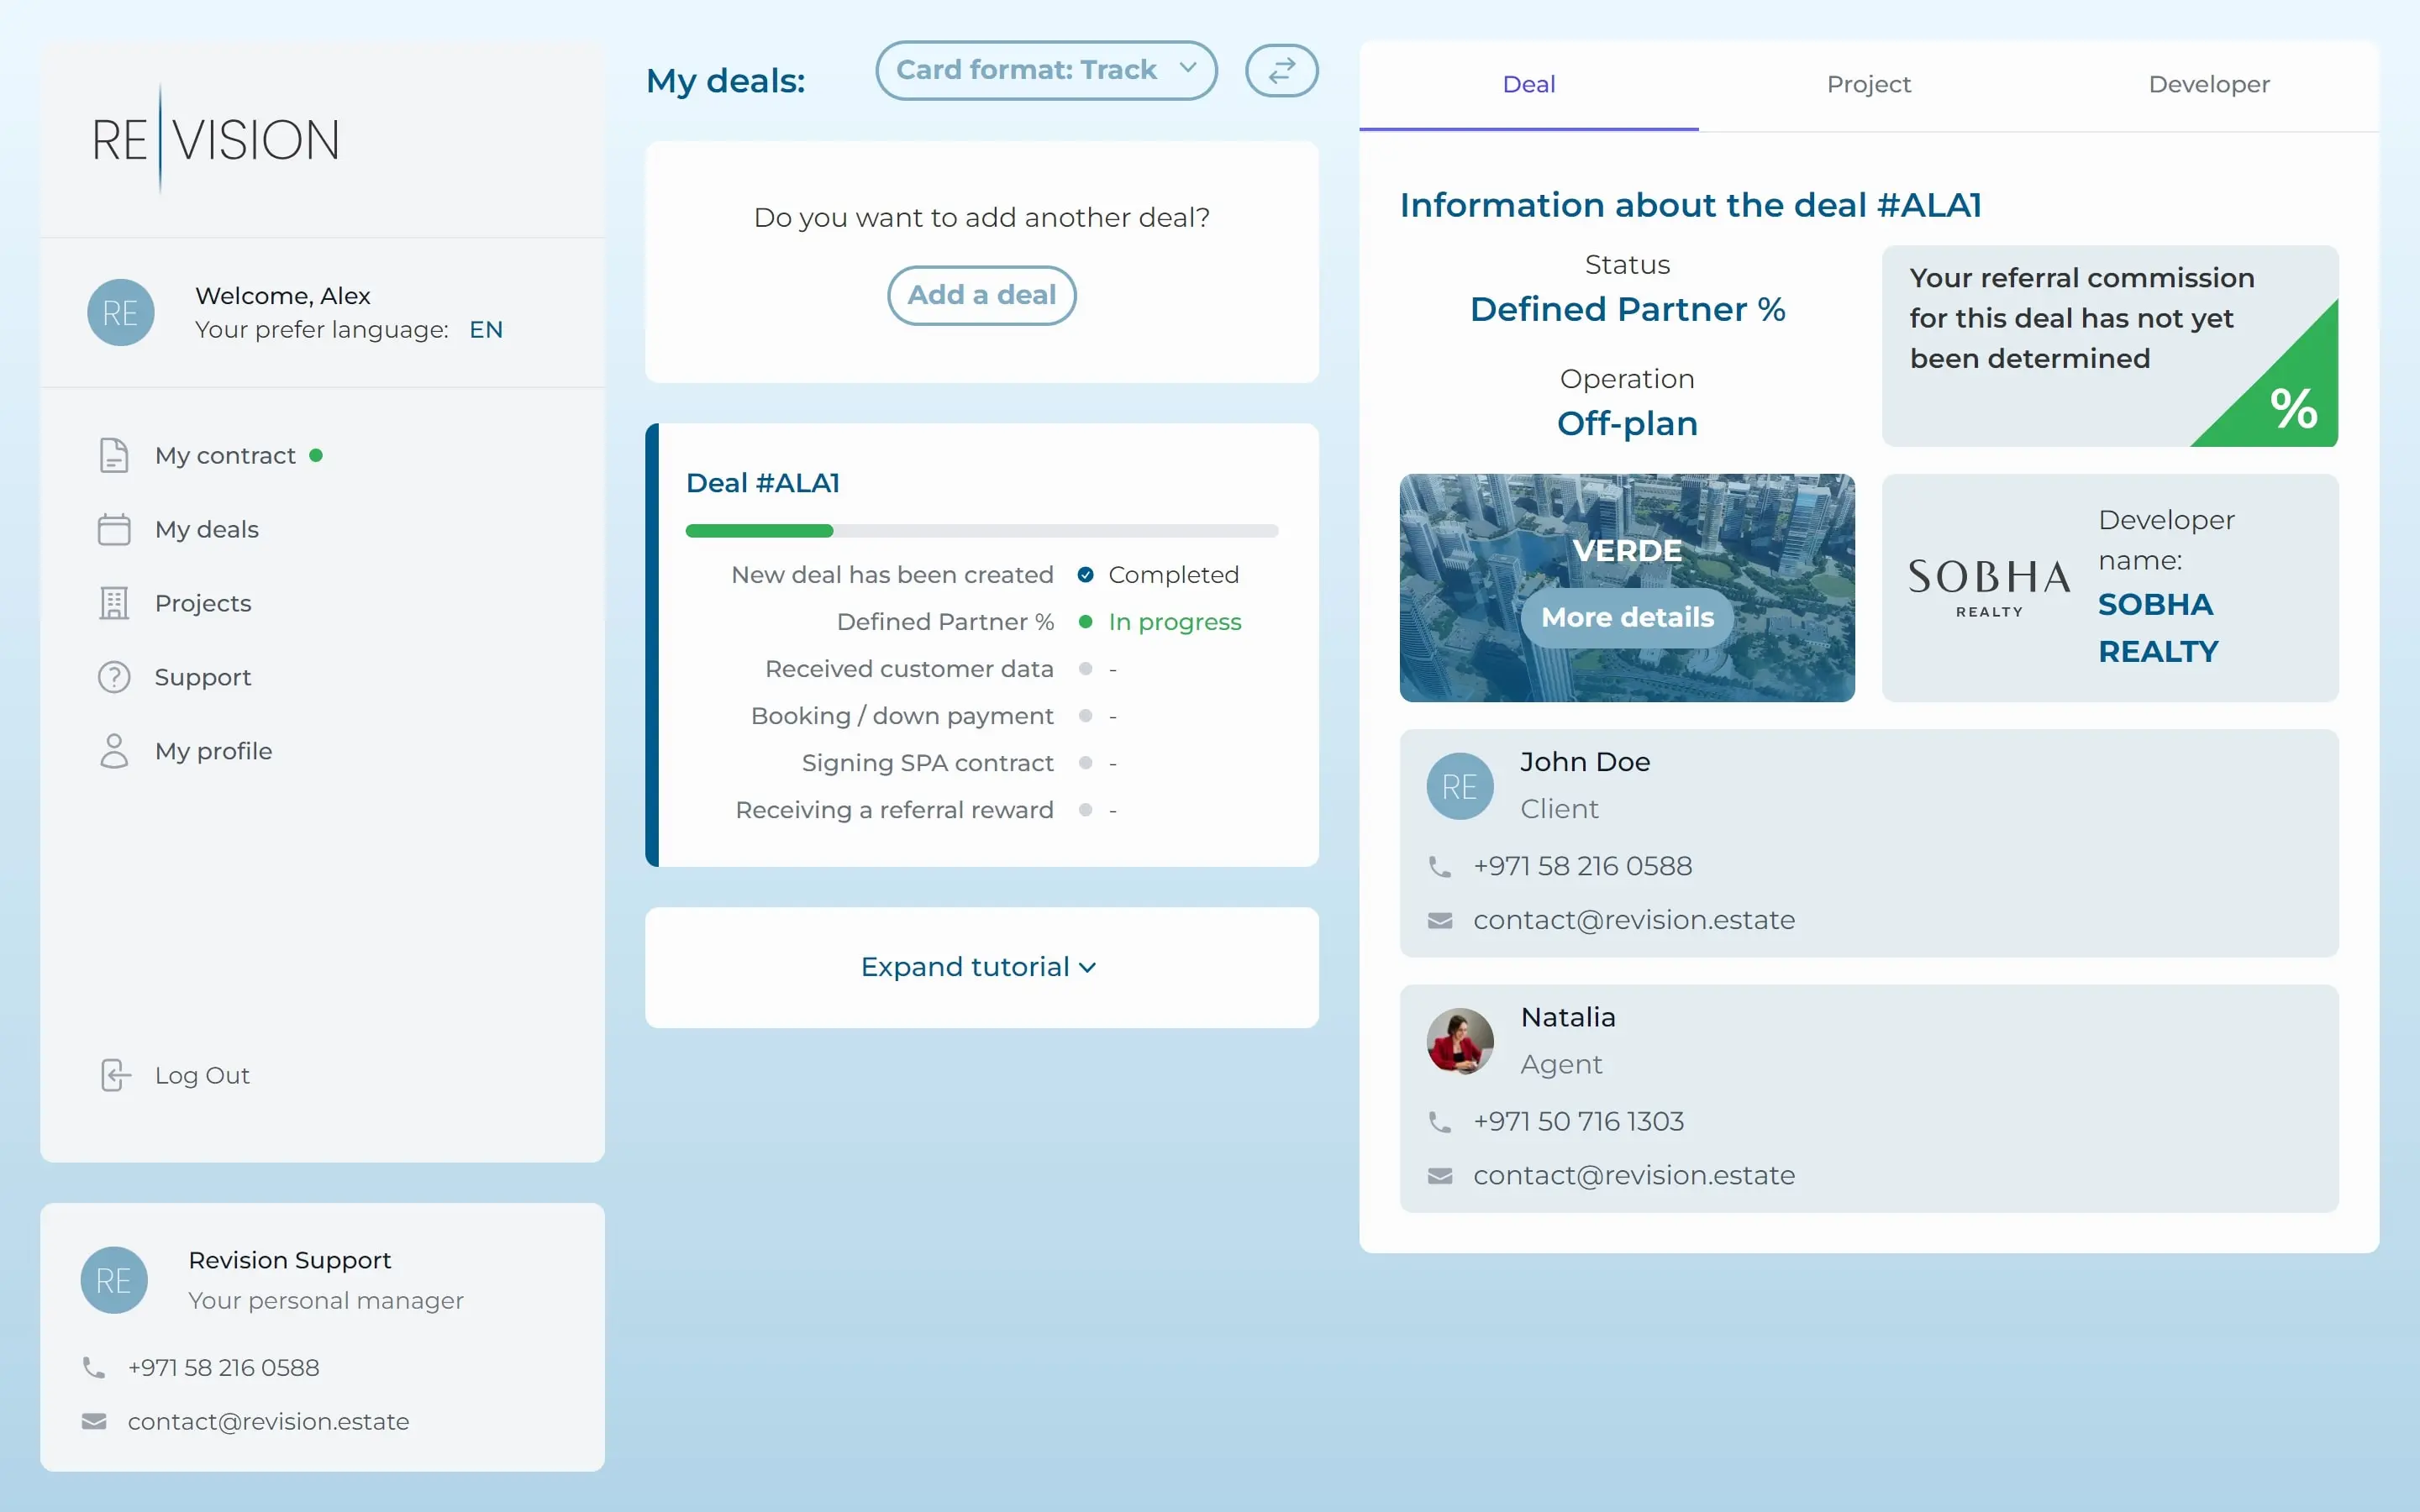The height and width of the screenshot is (1512, 2420).
Task: Toggle the preferred language EN selector
Action: click(486, 330)
